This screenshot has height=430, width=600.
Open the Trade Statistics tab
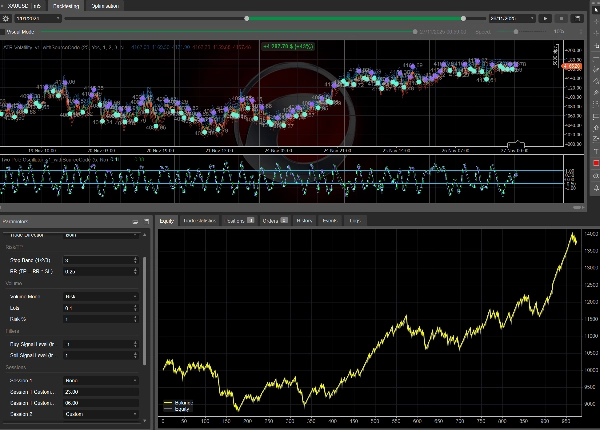(199, 221)
